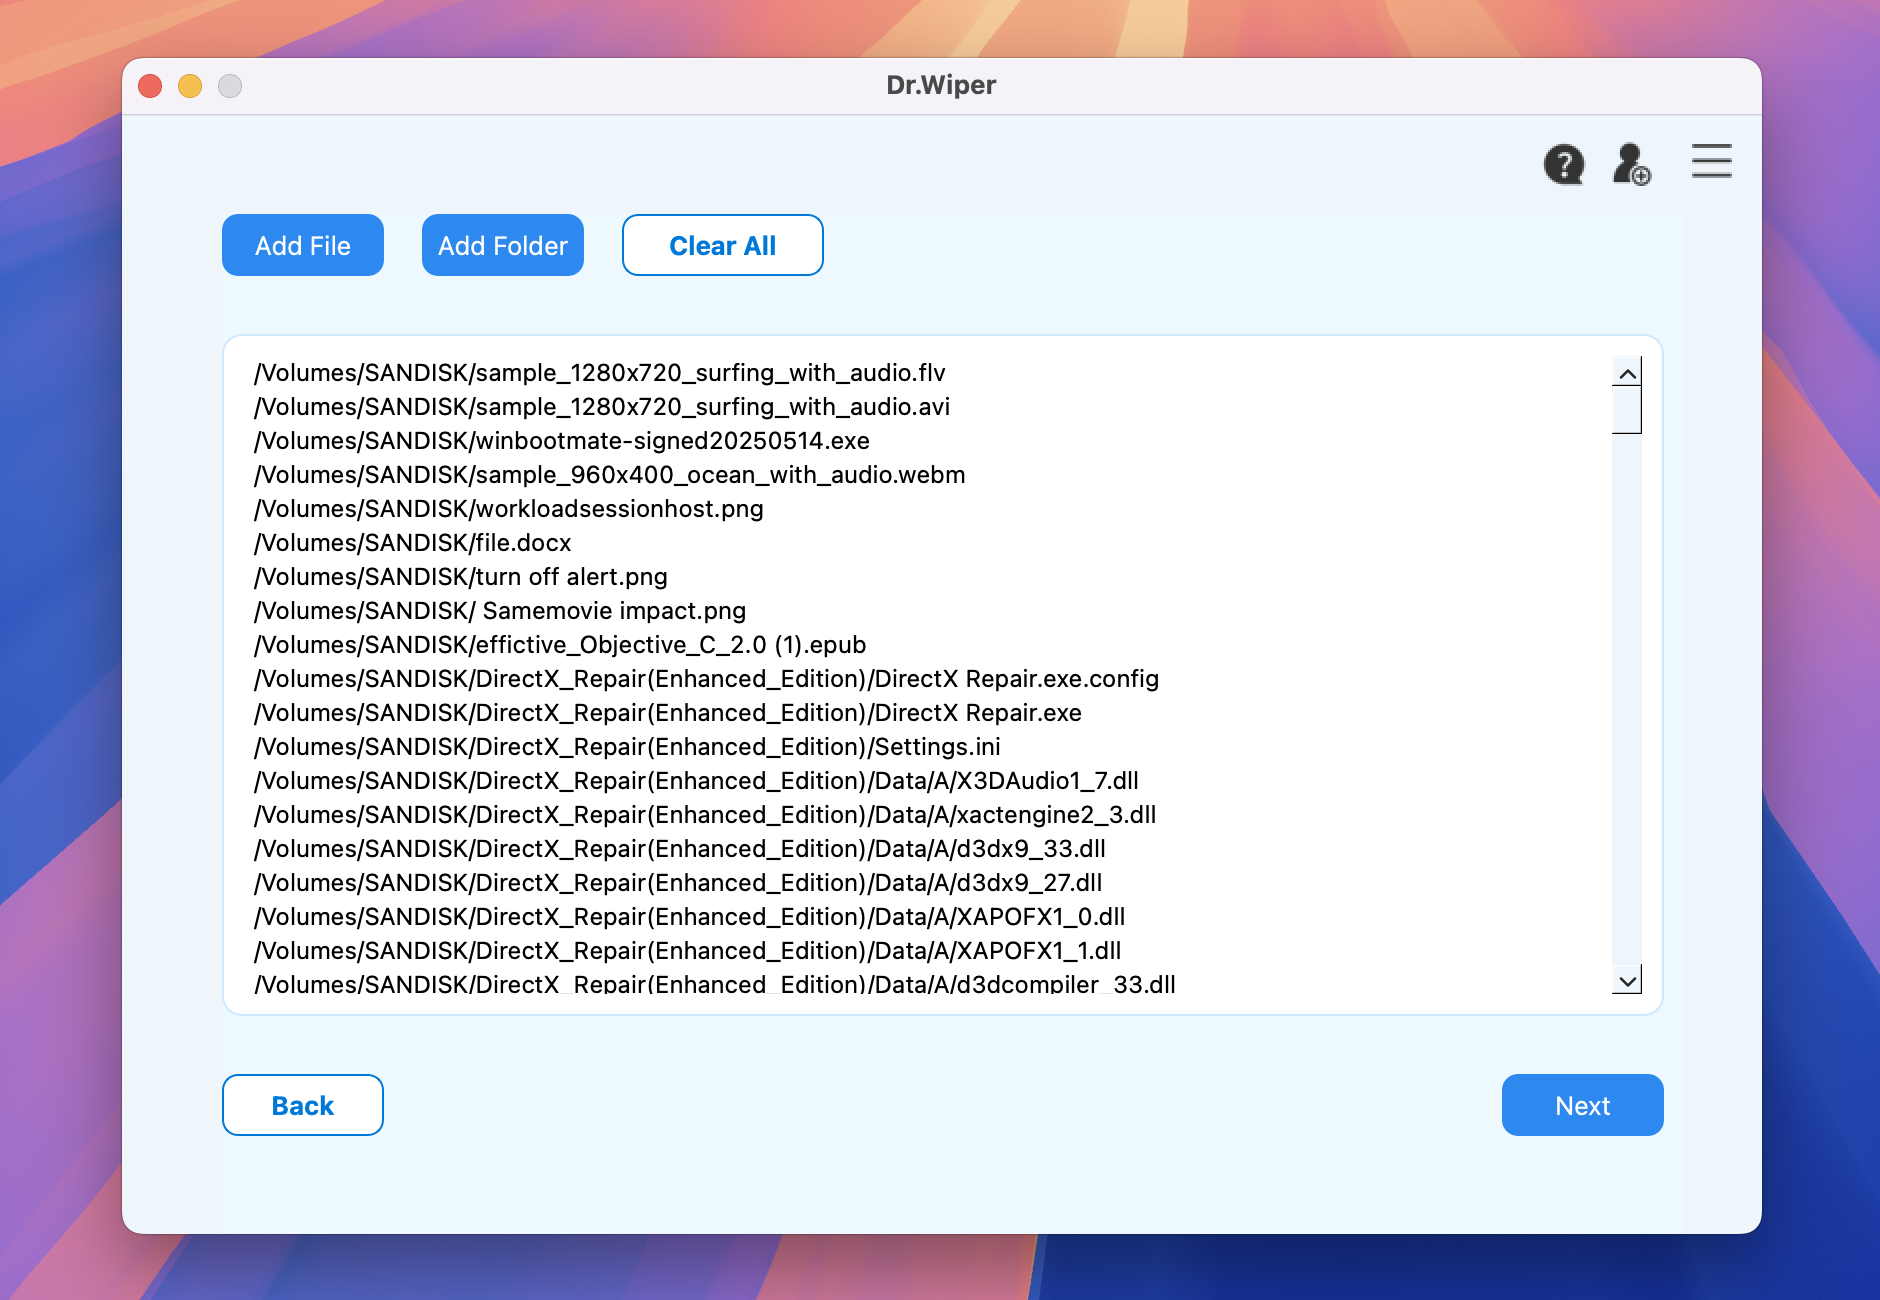The height and width of the screenshot is (1300, 1880).
Task: Click the scrollbar down arrow
Action: (x=1627, y=981)
